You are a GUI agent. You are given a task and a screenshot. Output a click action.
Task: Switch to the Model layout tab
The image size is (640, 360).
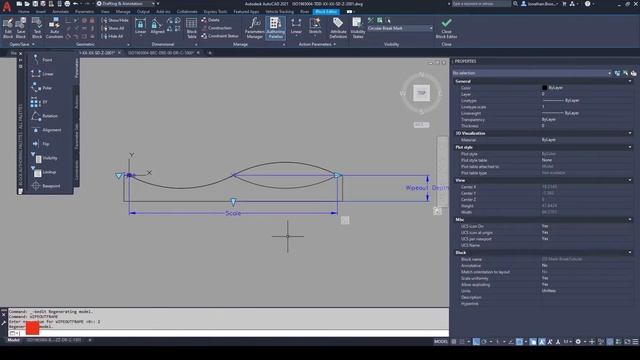pyautogui.click(x=13, y=340)
